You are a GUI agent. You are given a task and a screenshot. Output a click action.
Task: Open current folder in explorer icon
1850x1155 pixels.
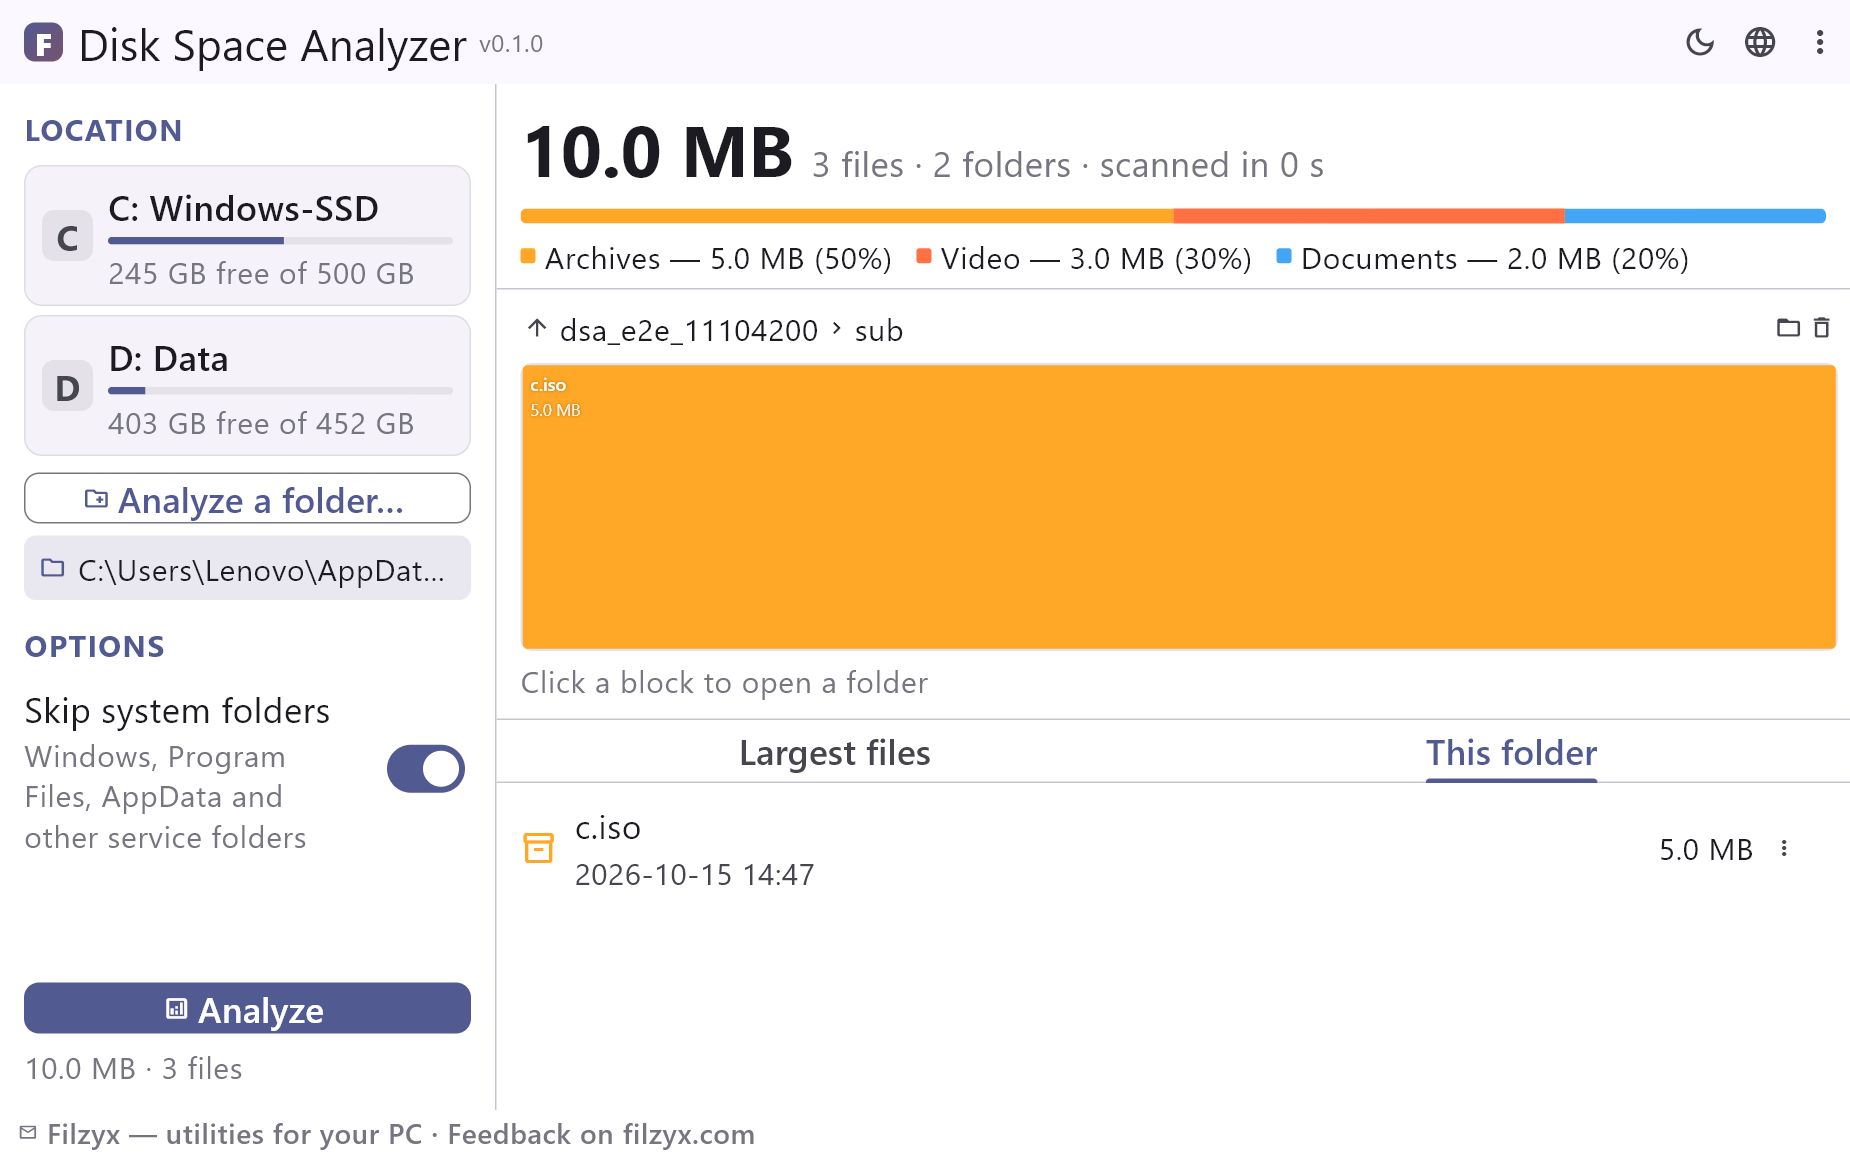tap(1788, 328)
